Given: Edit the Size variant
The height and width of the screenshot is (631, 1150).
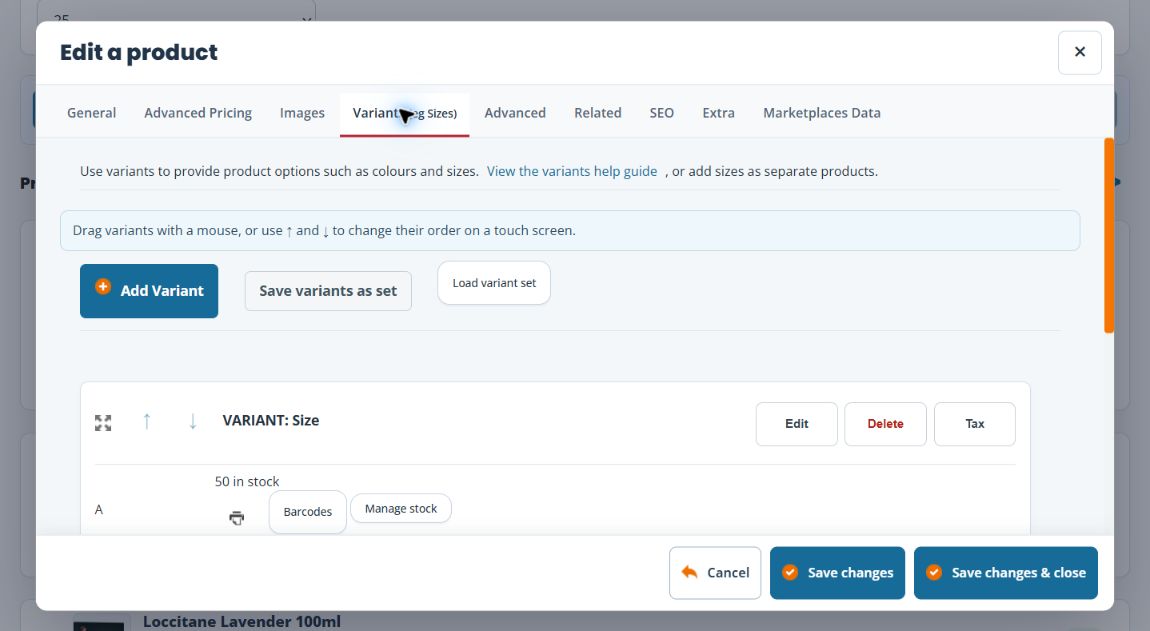Looking at the screenshot, I should 796,424.
